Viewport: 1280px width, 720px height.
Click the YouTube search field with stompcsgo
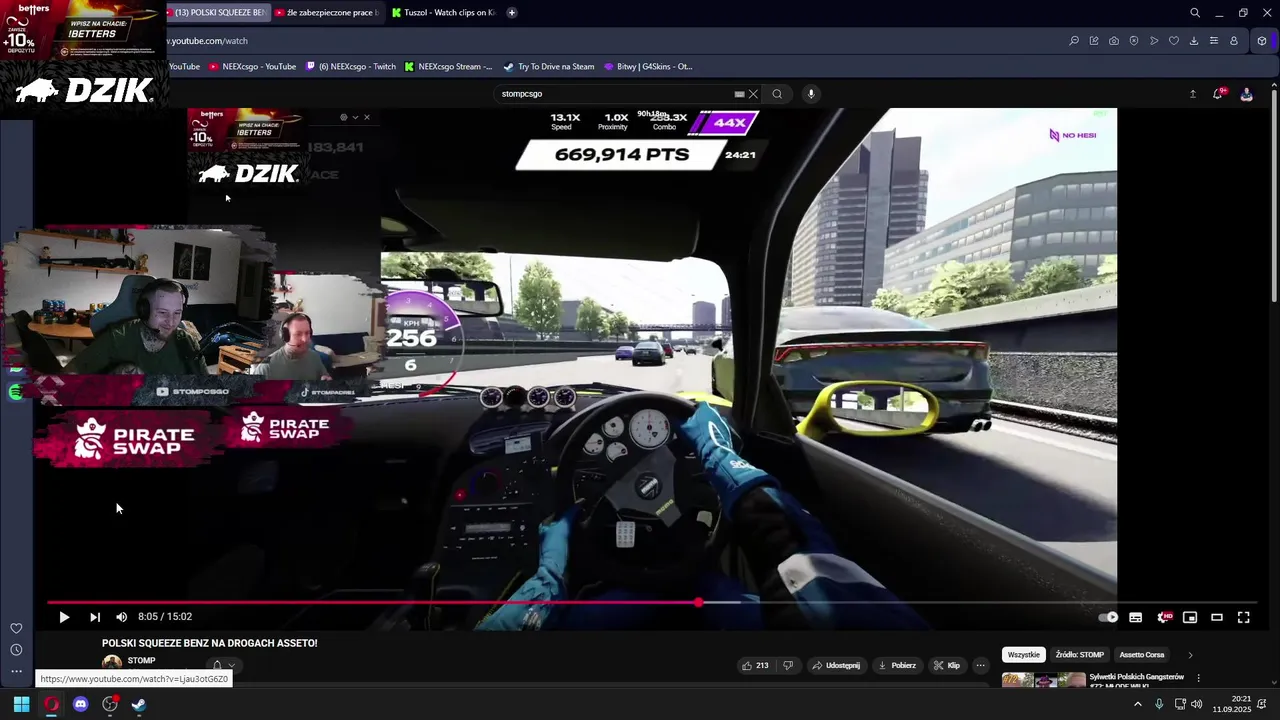[x=615, y=94]
